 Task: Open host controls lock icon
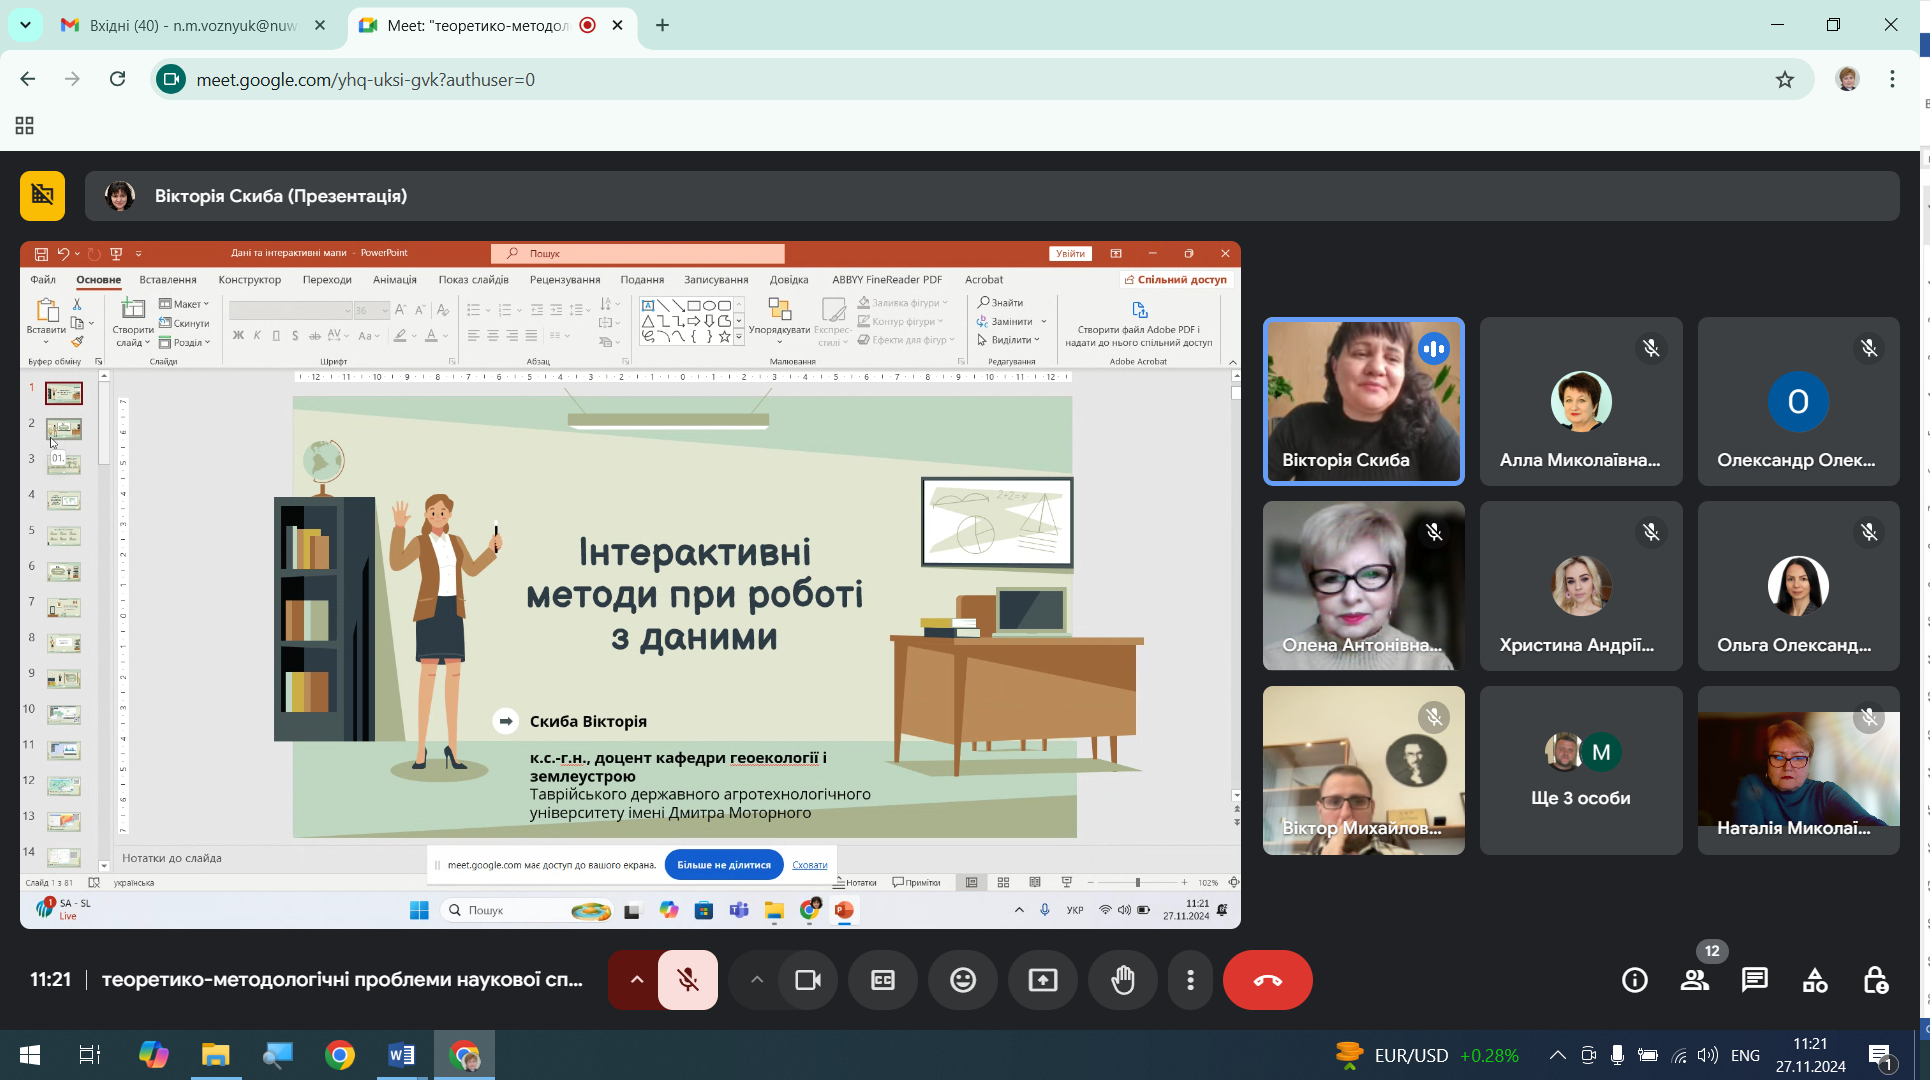(1875, 980)
